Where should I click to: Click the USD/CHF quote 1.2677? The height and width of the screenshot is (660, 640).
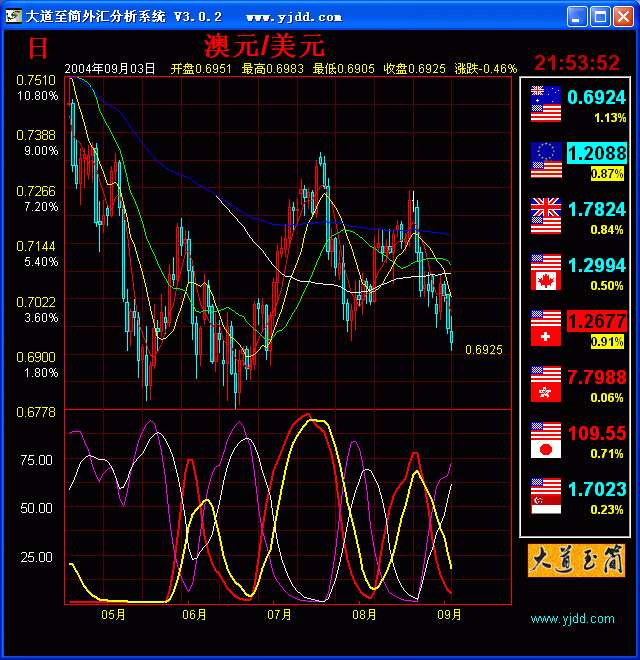597,321
